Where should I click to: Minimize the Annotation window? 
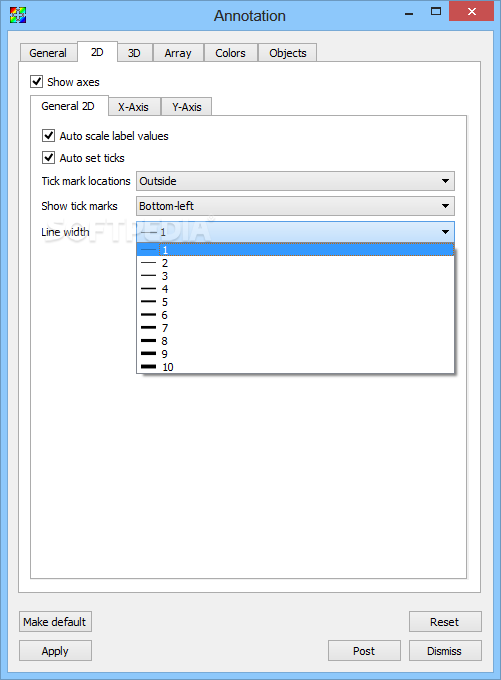(409, 13)
